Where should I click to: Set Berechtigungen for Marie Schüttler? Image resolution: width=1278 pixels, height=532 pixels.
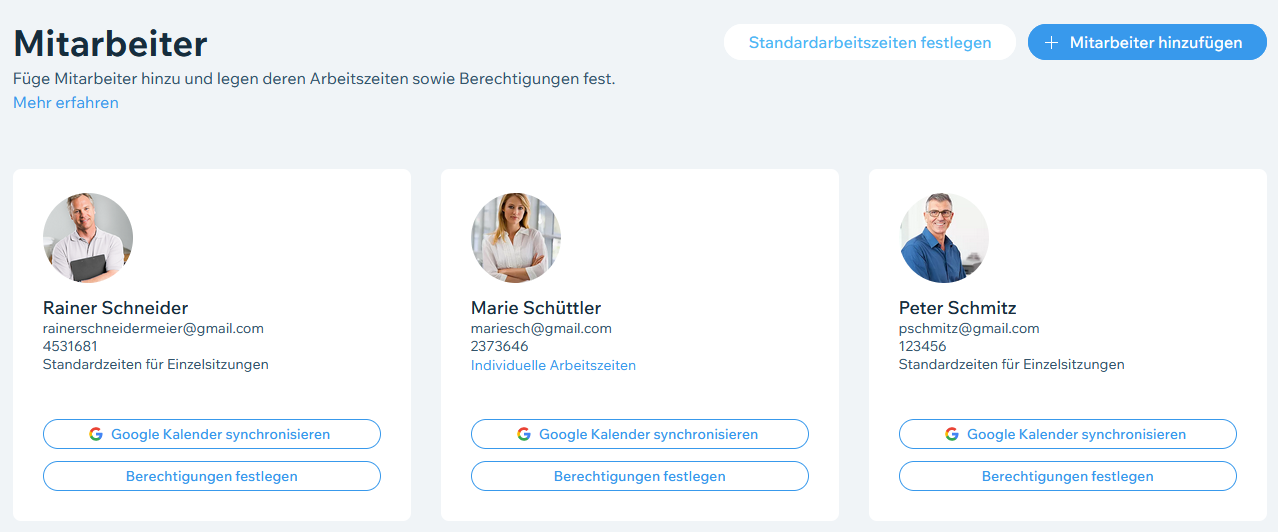point(640,476)
